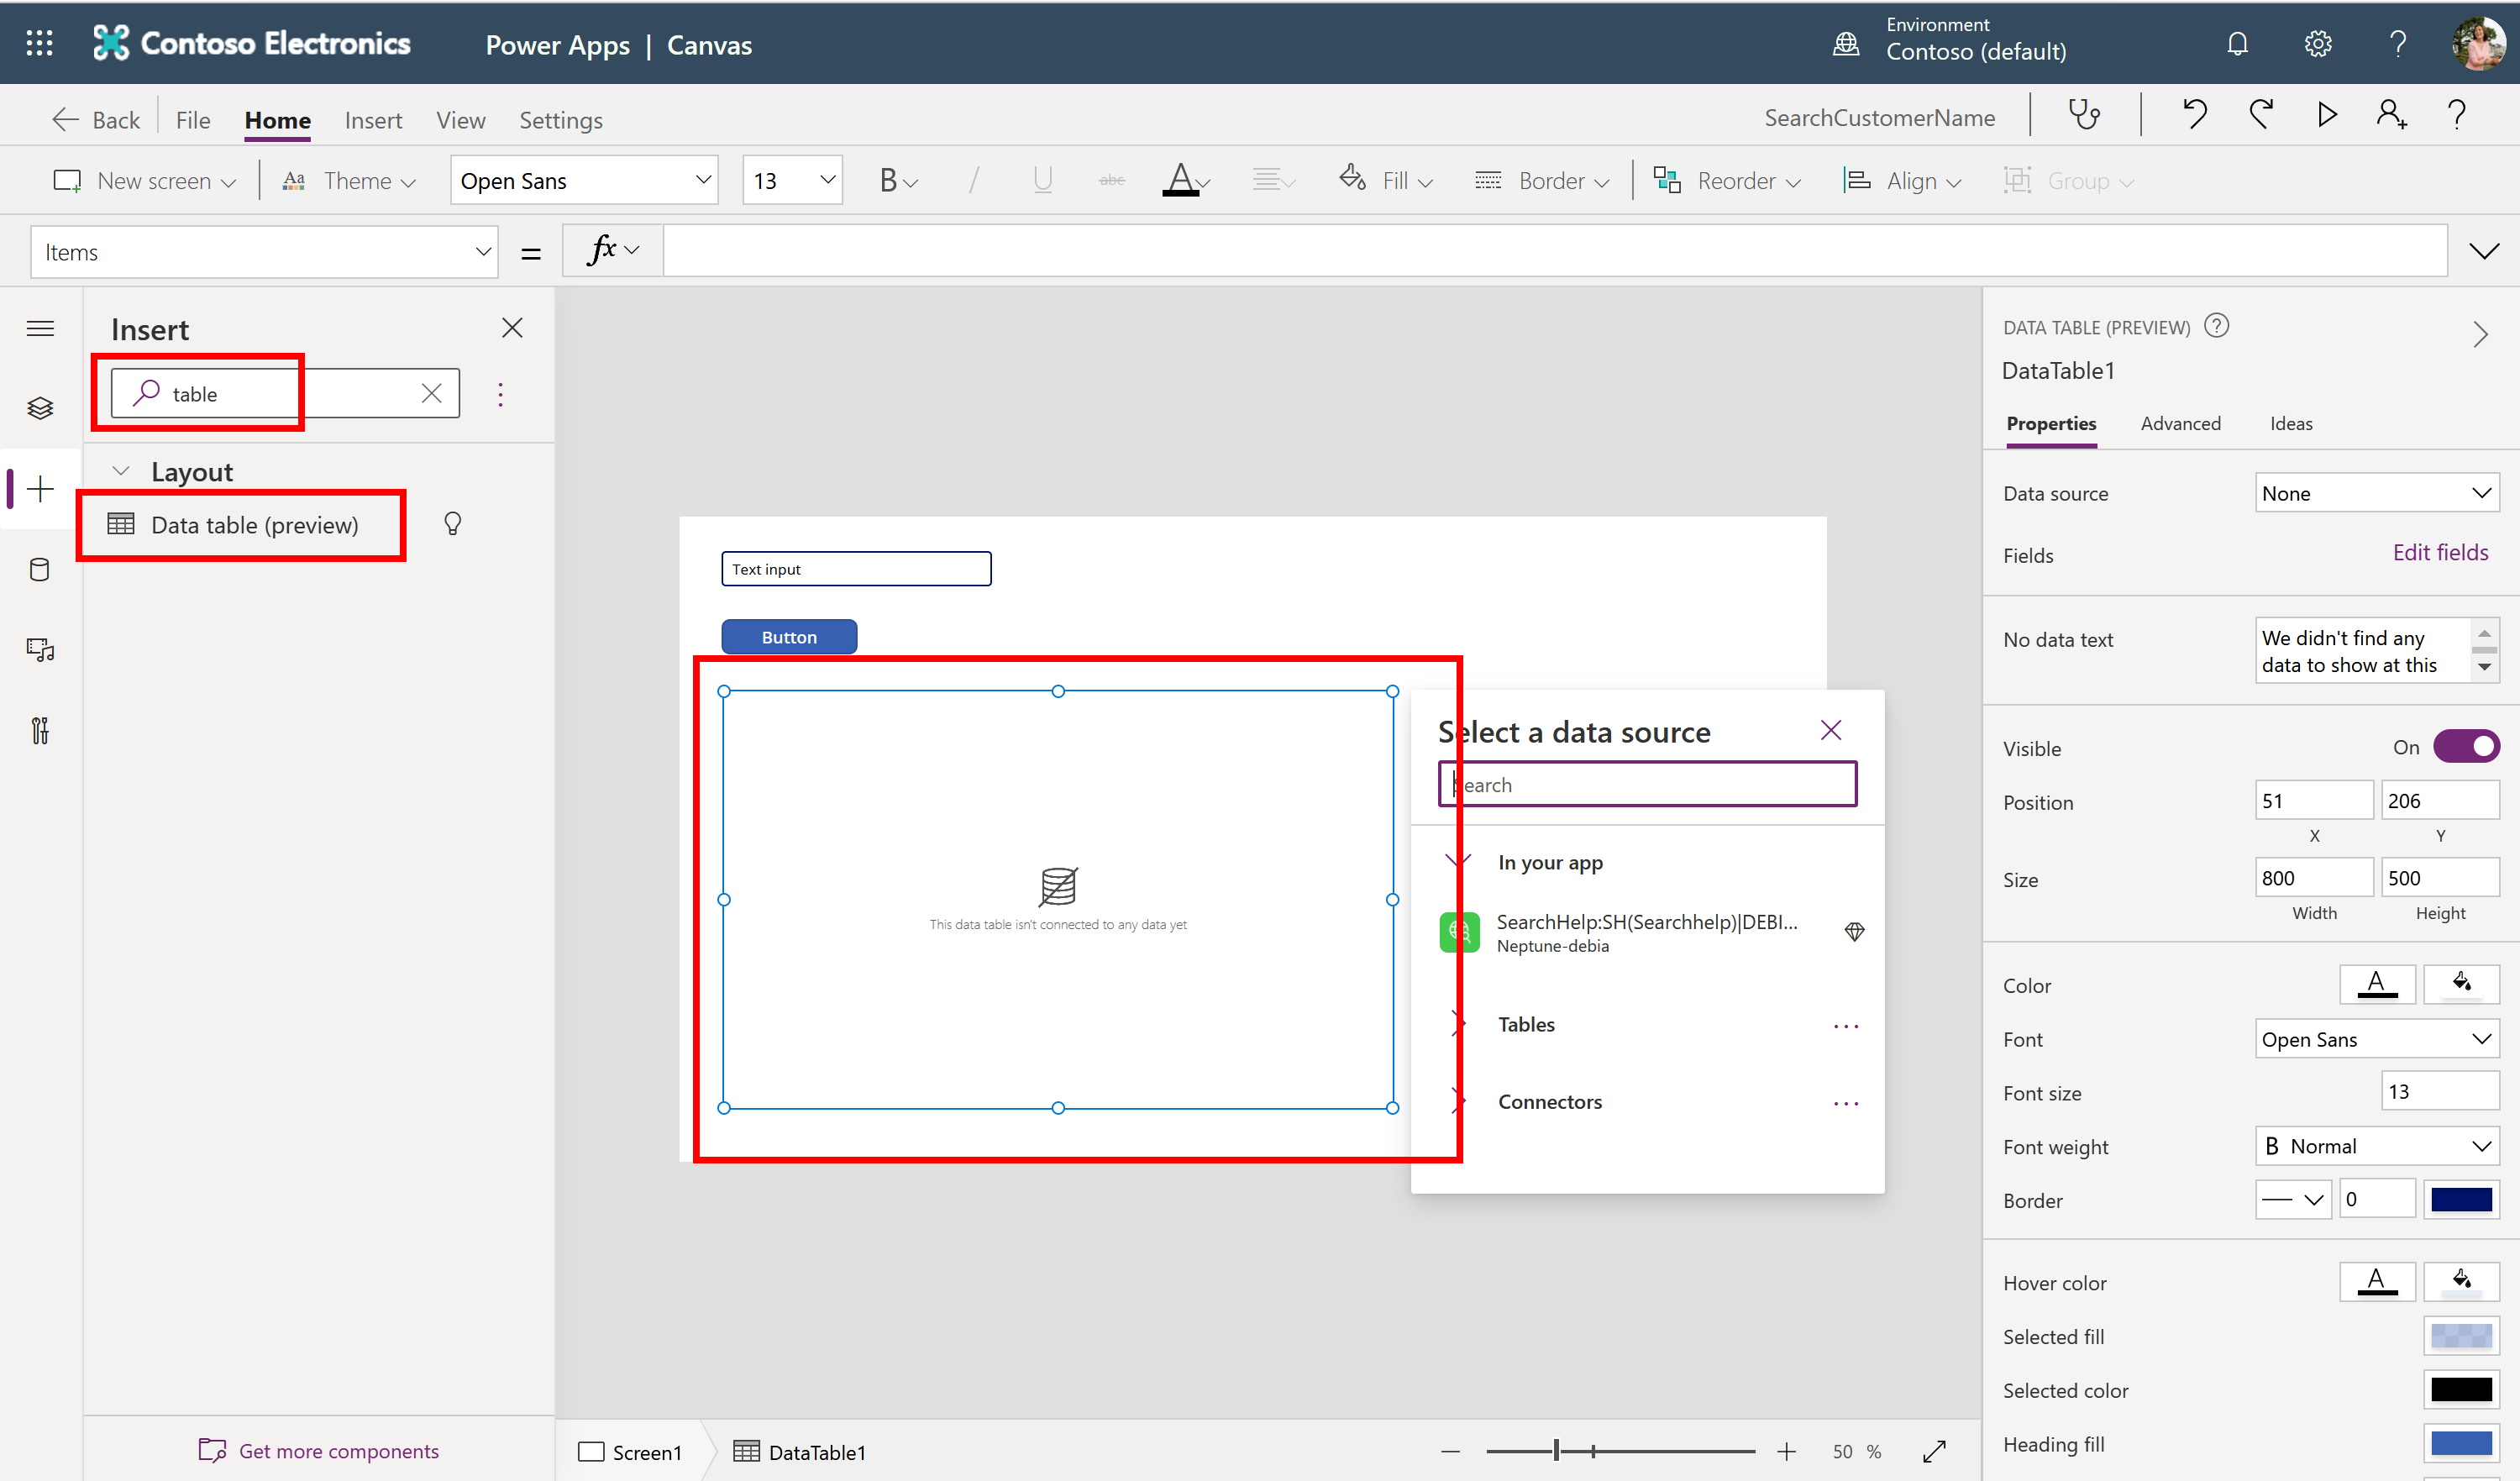Open notifications bell icon

pos(2237,44)
